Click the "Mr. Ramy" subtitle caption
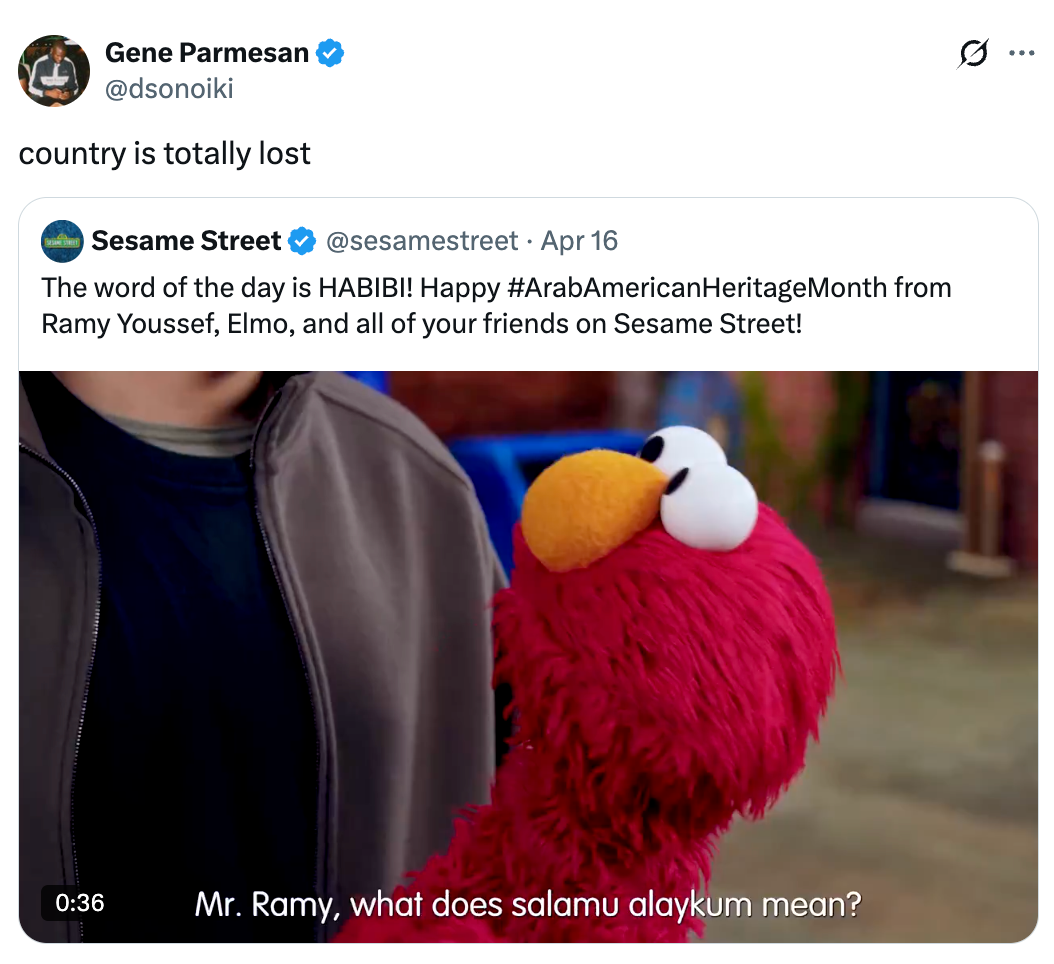Image resolution: width=1054 pixels, height=964 pixels. point(527,905)
